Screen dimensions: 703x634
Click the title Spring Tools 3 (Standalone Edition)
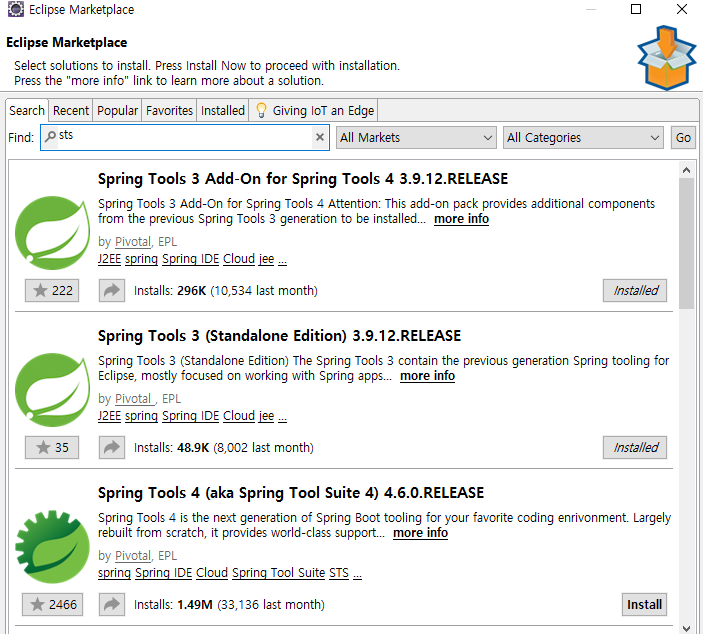pos(279,335)
